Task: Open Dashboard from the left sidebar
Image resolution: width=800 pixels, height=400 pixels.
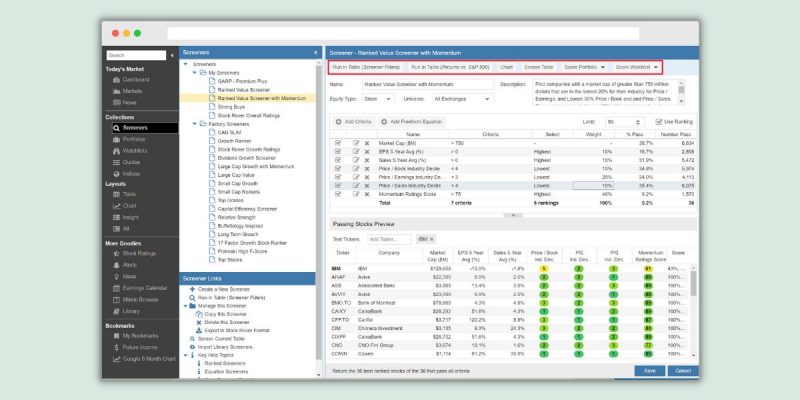Action: tap(135, 79)
